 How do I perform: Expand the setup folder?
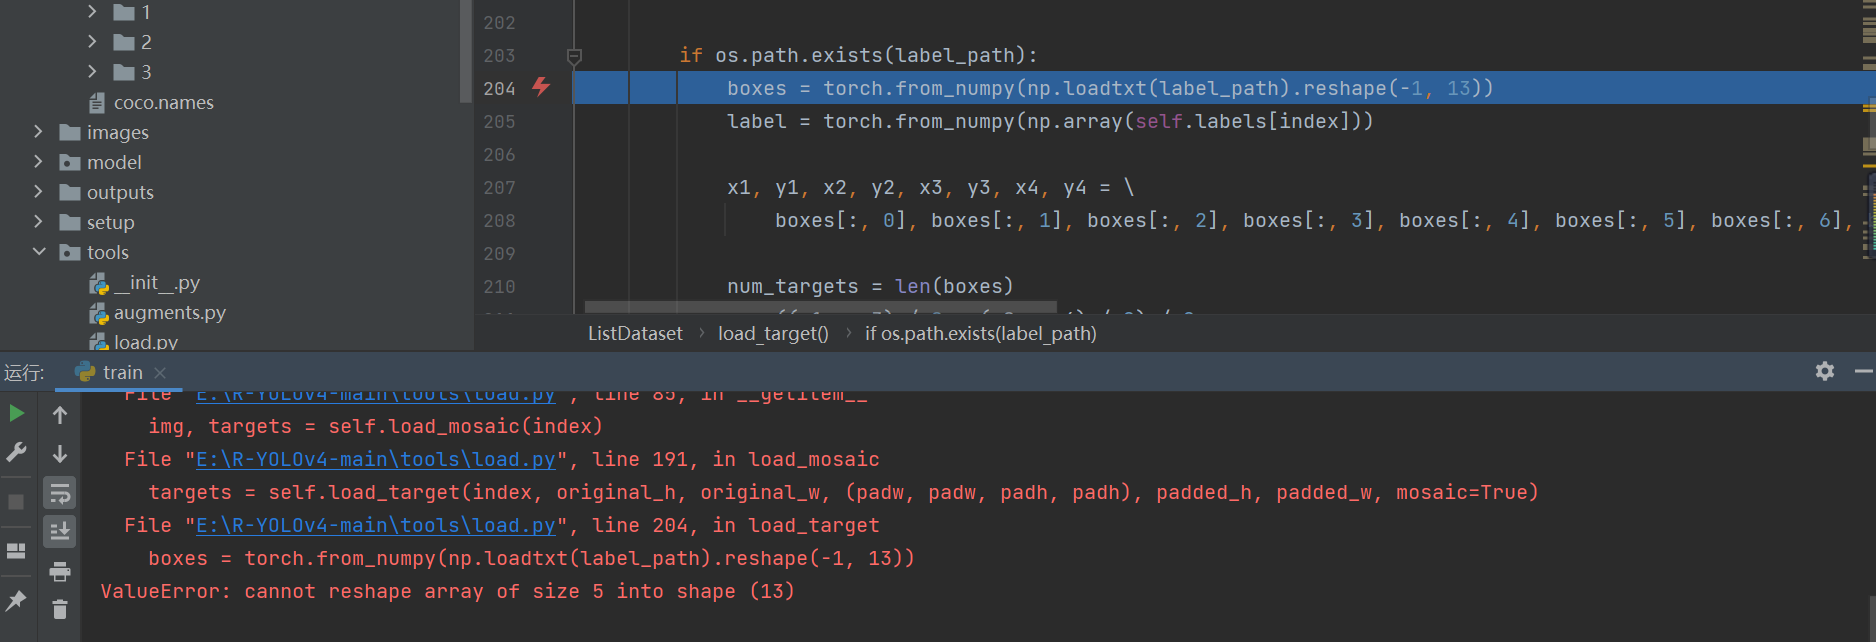click(x=38, y=222)
